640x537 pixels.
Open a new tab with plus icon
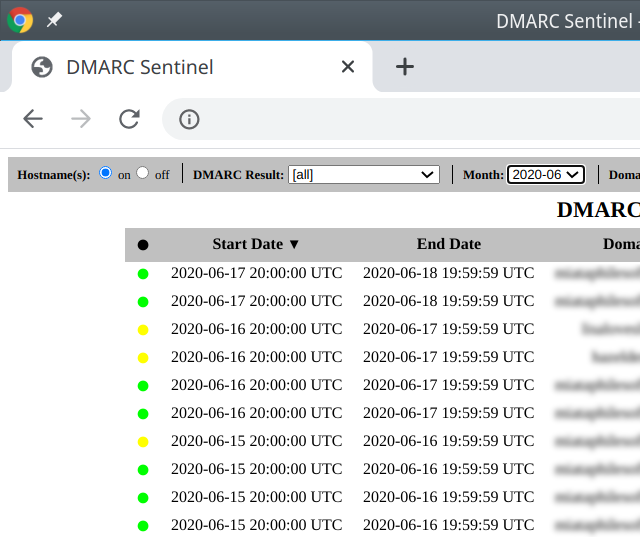point(404,67)
